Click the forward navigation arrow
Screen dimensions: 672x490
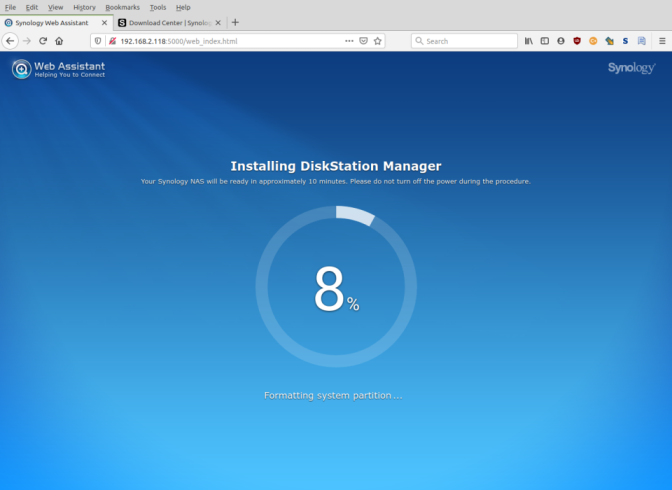27,41
